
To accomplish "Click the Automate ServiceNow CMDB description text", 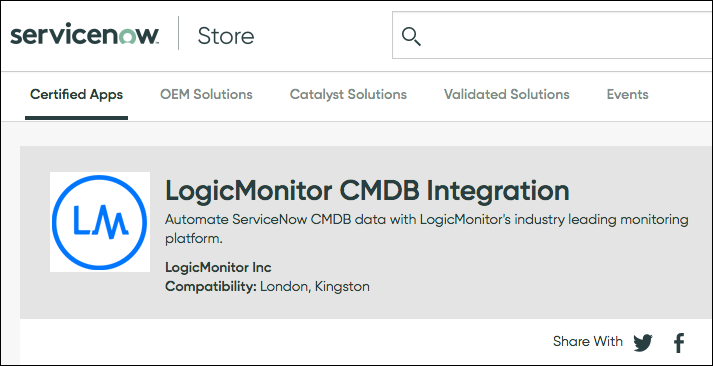I will (427, 229).
